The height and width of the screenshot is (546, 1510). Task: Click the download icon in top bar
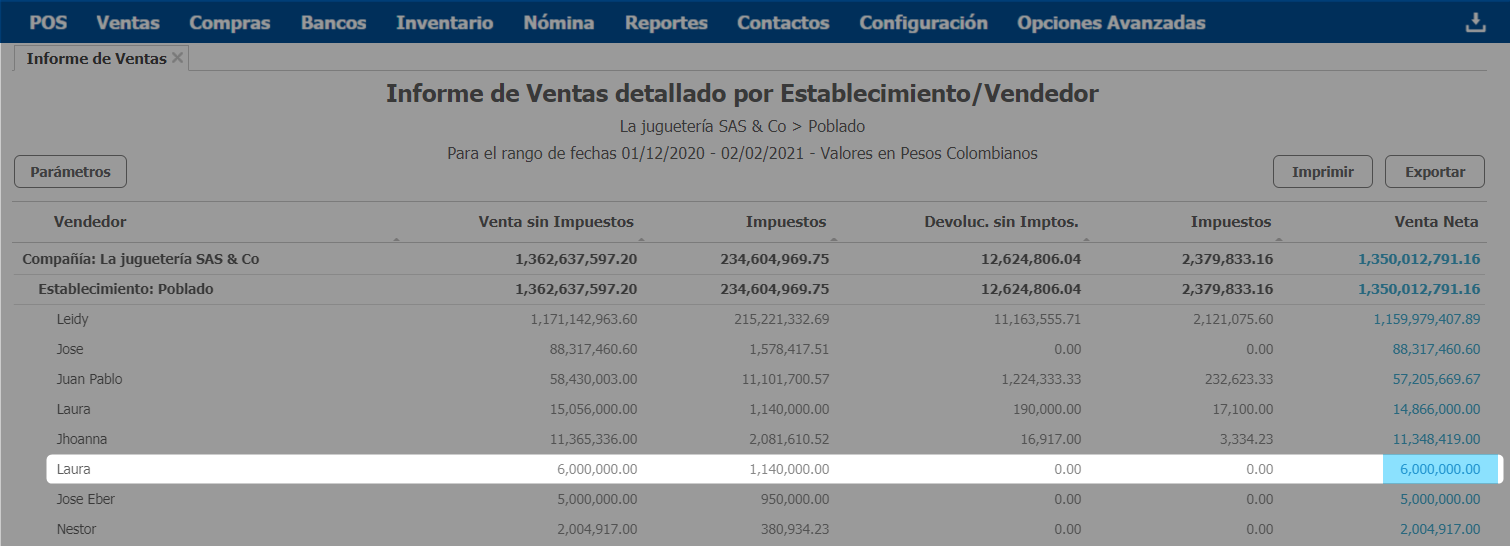(x=1475, y=23)
